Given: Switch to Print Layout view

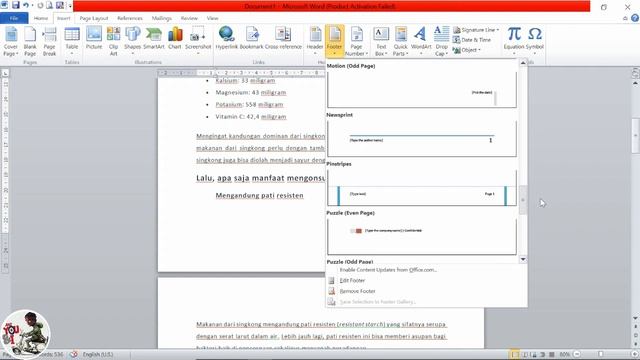Looking at the screenshot, I should point(515,354).
